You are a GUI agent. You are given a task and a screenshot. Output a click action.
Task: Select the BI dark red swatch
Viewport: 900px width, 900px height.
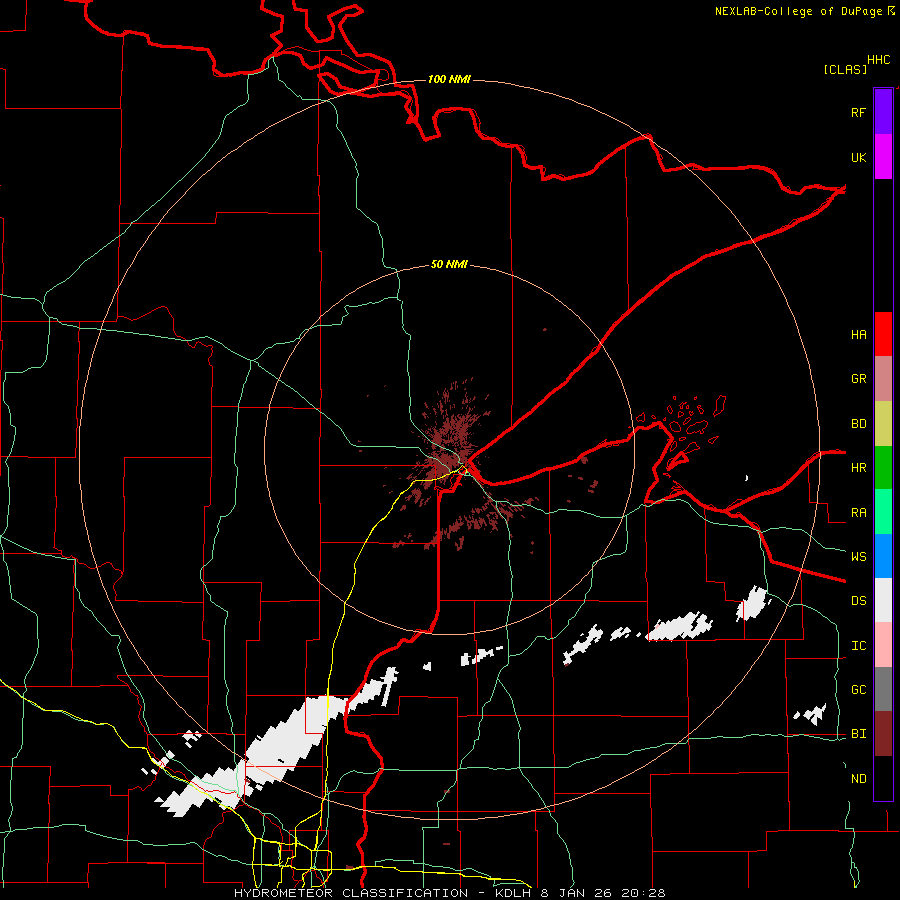click(883, 734)
